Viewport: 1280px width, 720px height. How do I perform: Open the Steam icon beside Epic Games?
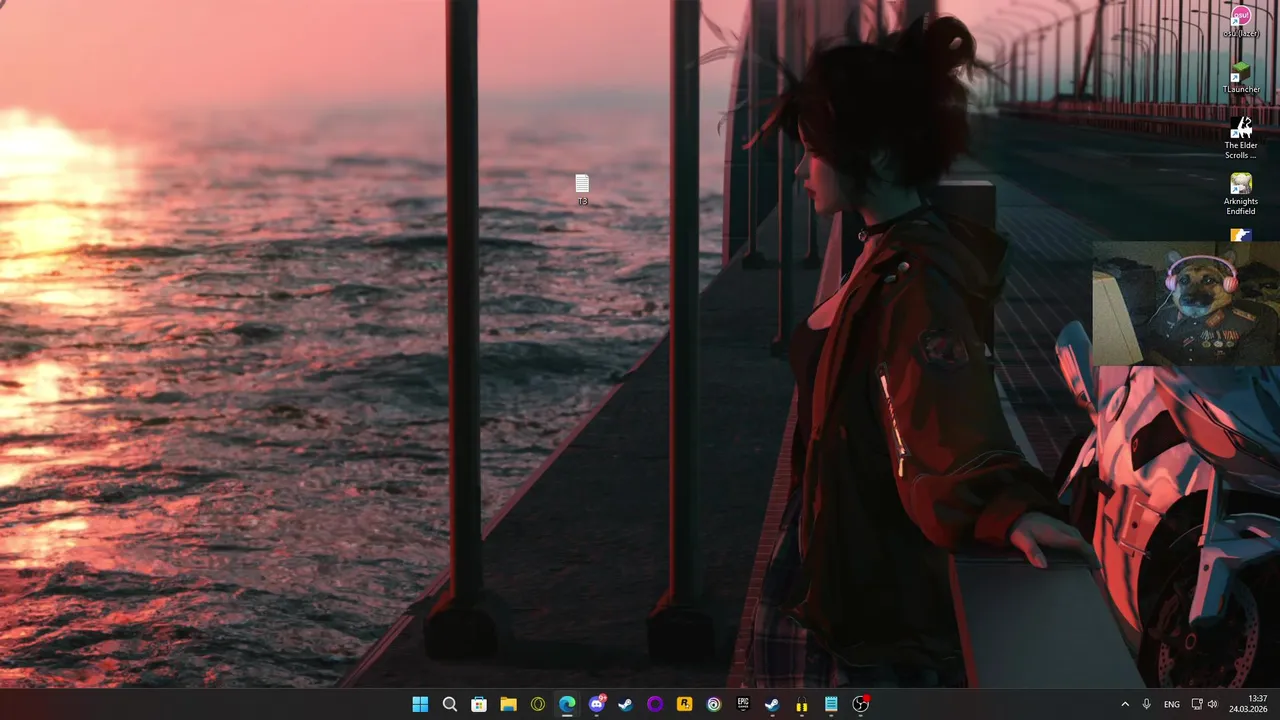772,704
